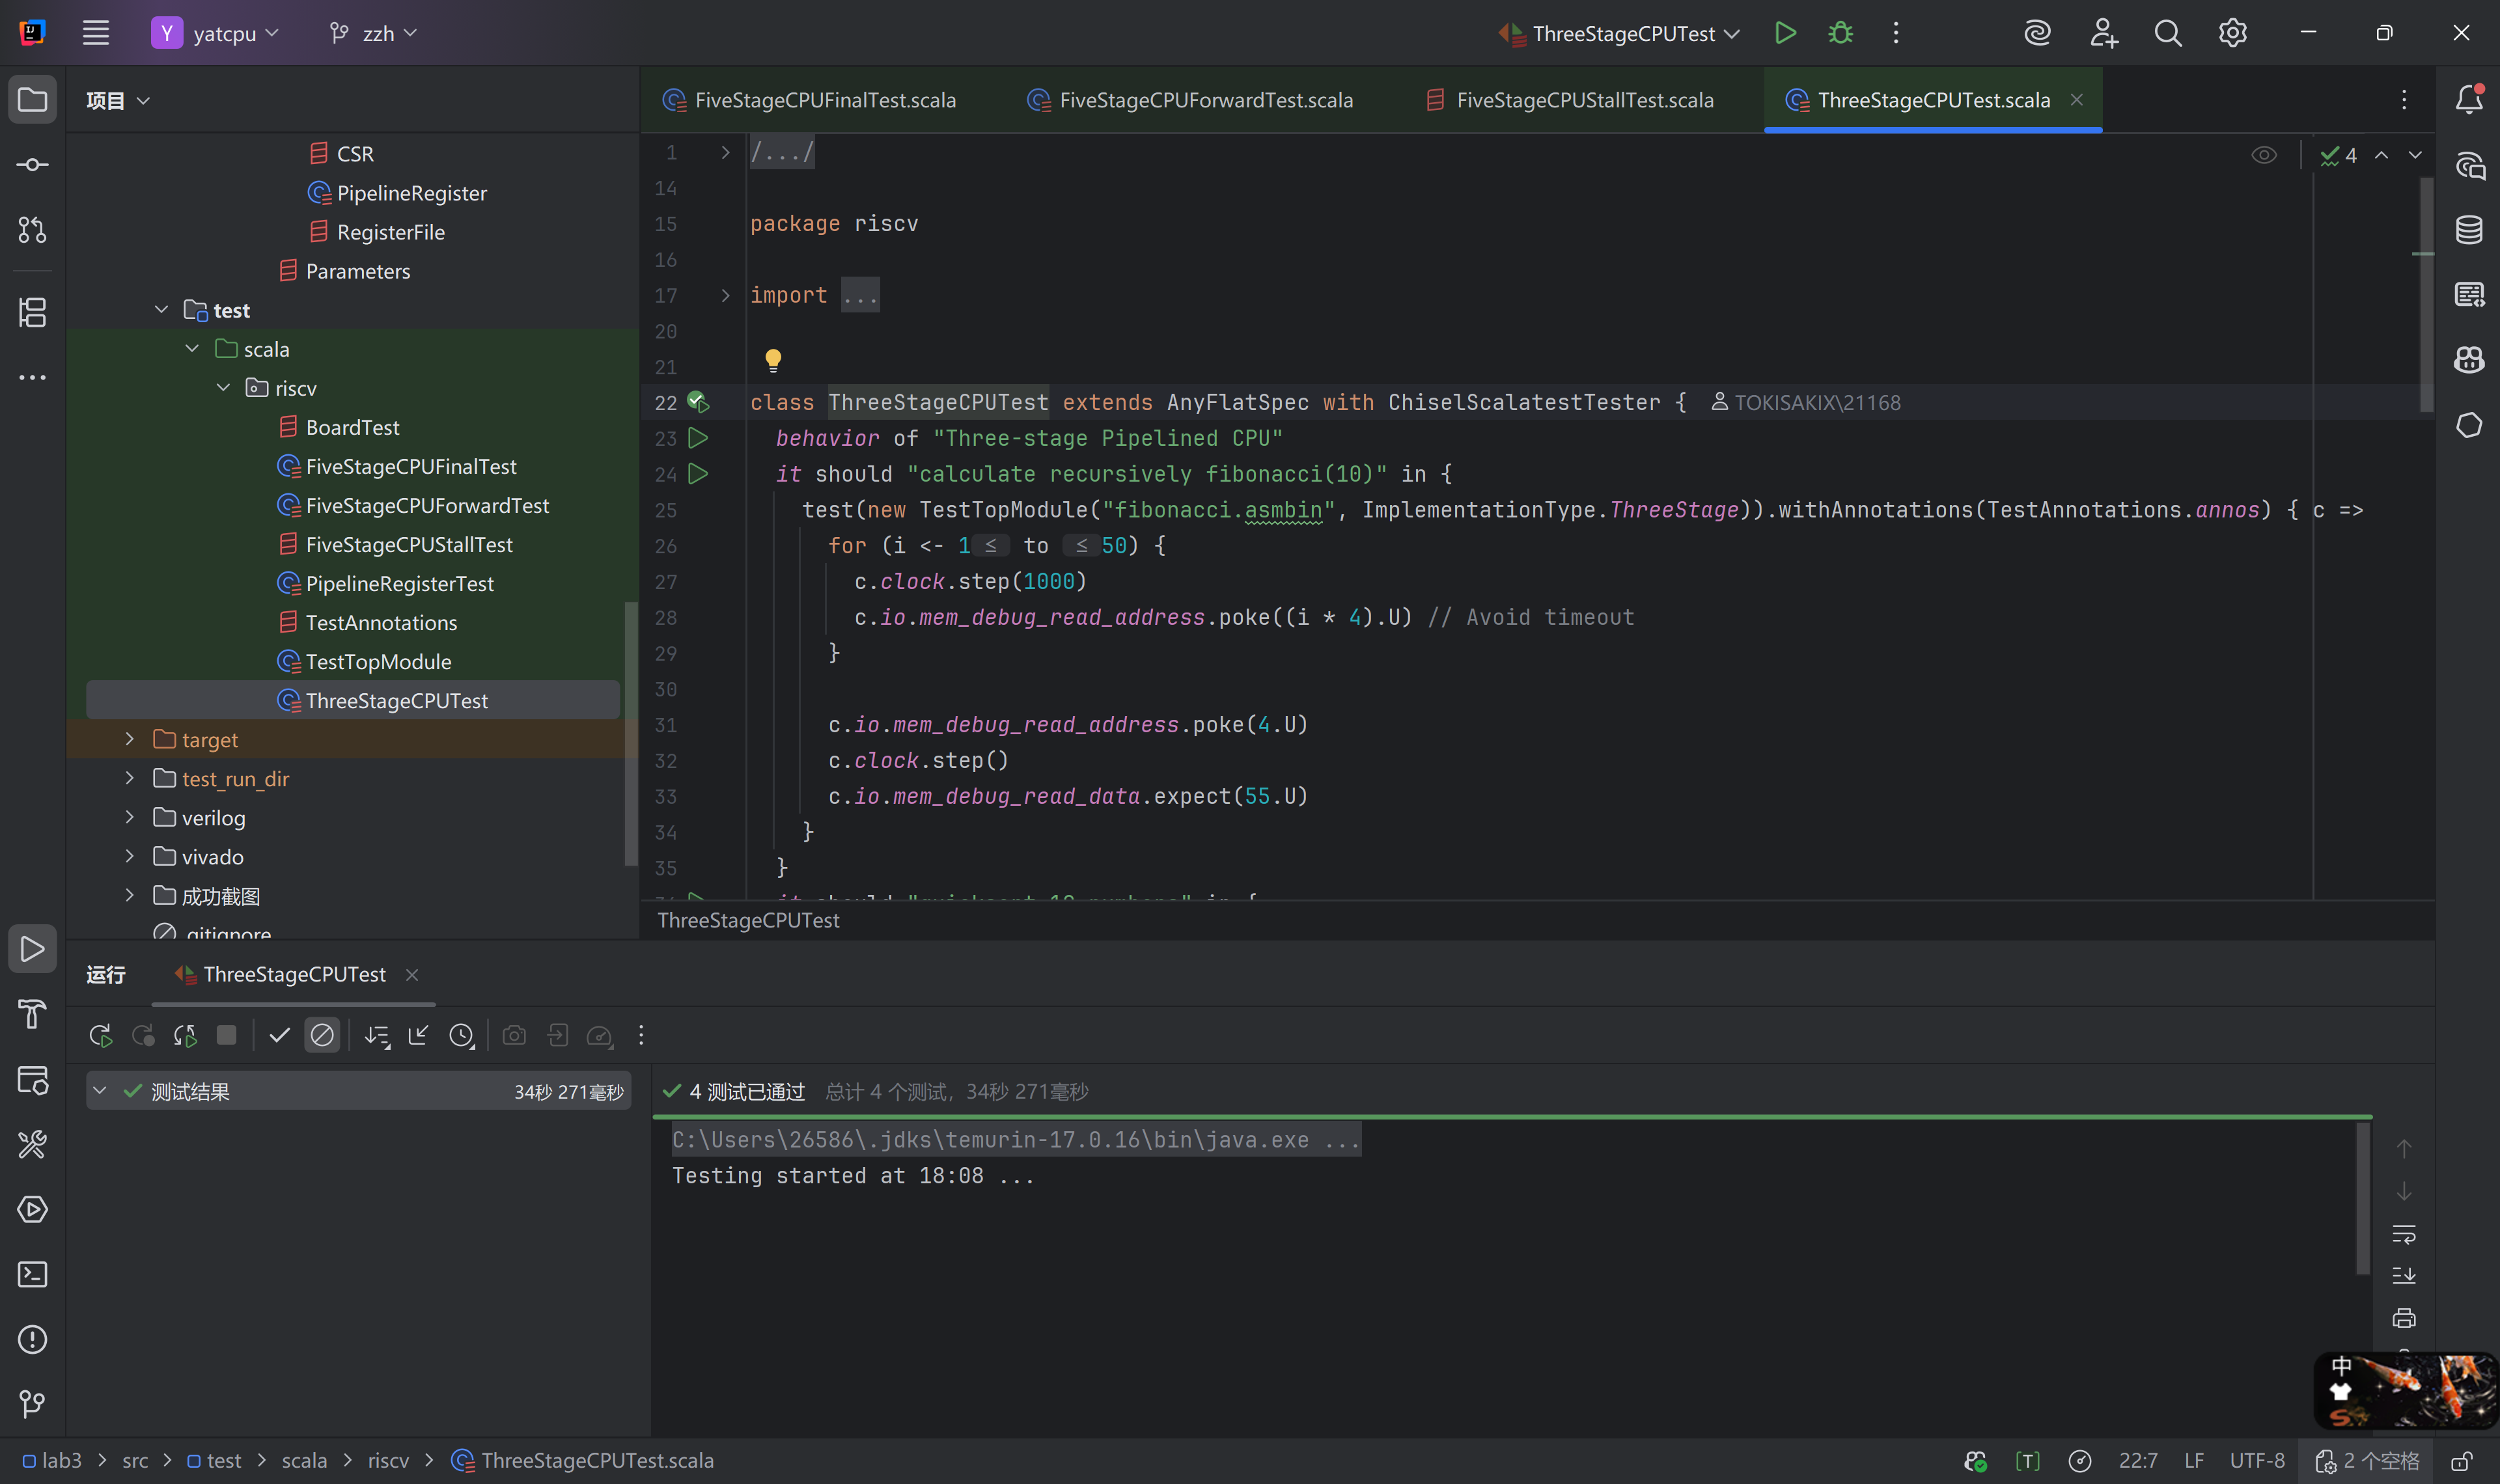Click the UTF-8 encoding status widget
The height and width of the screenshot is (1484, 2500).
(2256, 1460)
